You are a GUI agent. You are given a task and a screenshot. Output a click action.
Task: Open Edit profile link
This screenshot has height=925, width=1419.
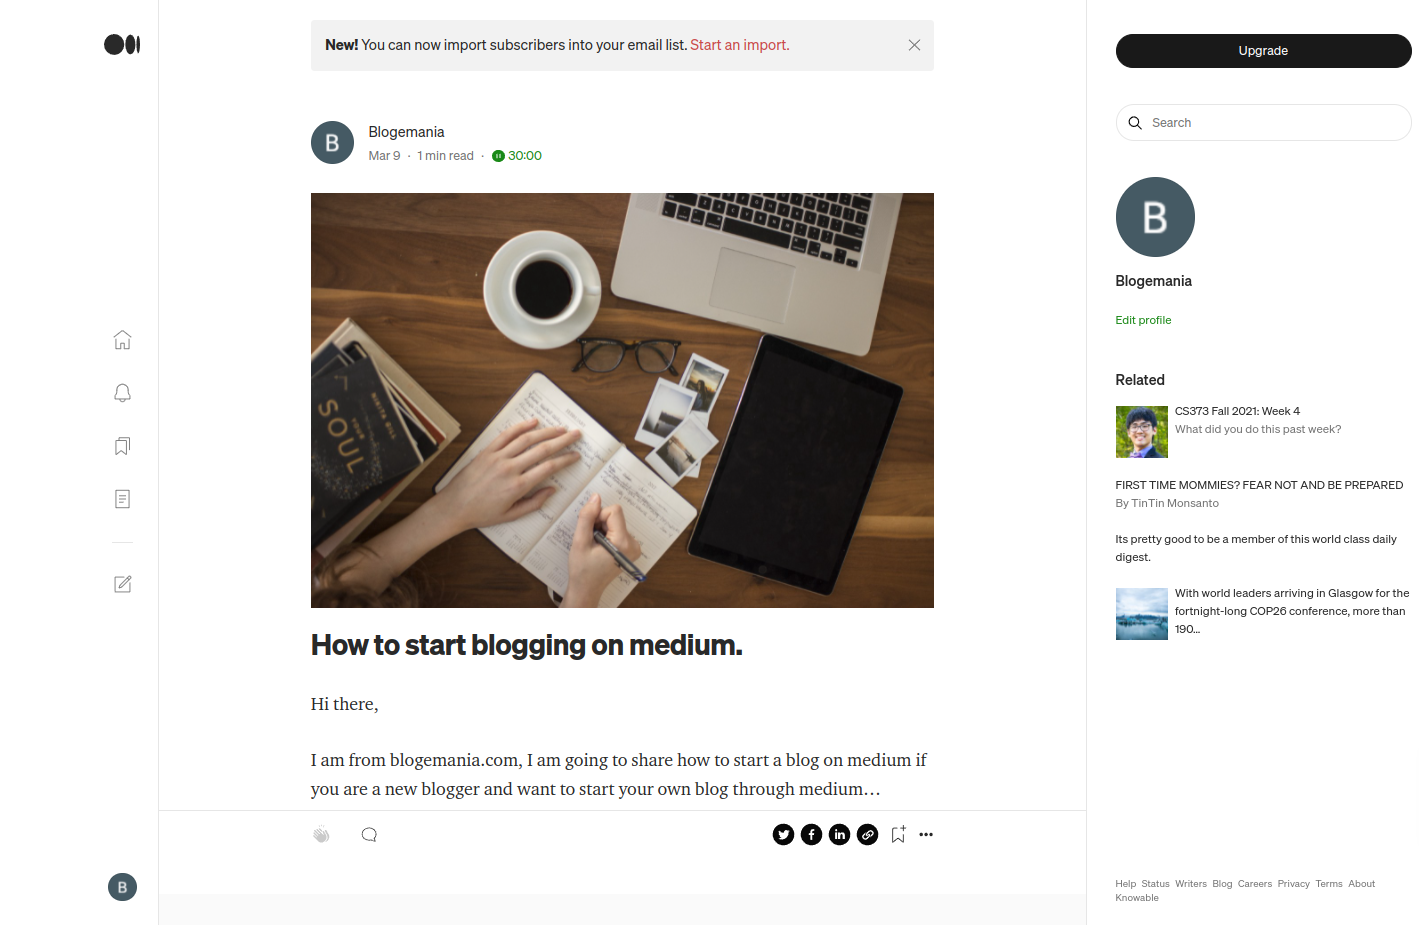point(1143,320)
